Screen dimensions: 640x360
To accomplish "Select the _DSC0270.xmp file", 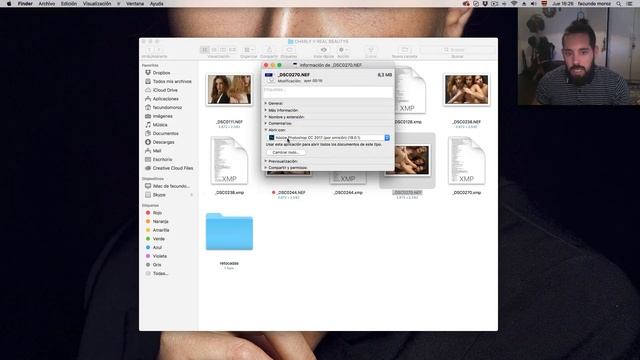I will [466, 160].
